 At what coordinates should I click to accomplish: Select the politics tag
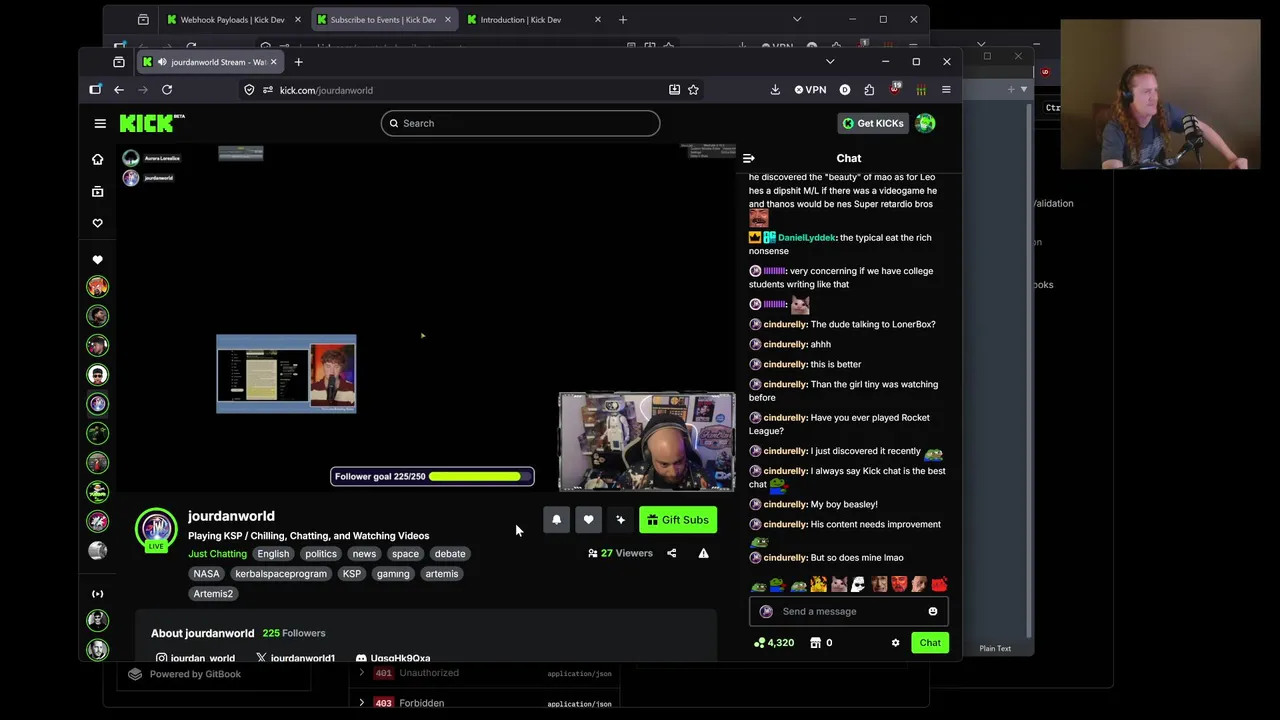[x=321, y=554]
